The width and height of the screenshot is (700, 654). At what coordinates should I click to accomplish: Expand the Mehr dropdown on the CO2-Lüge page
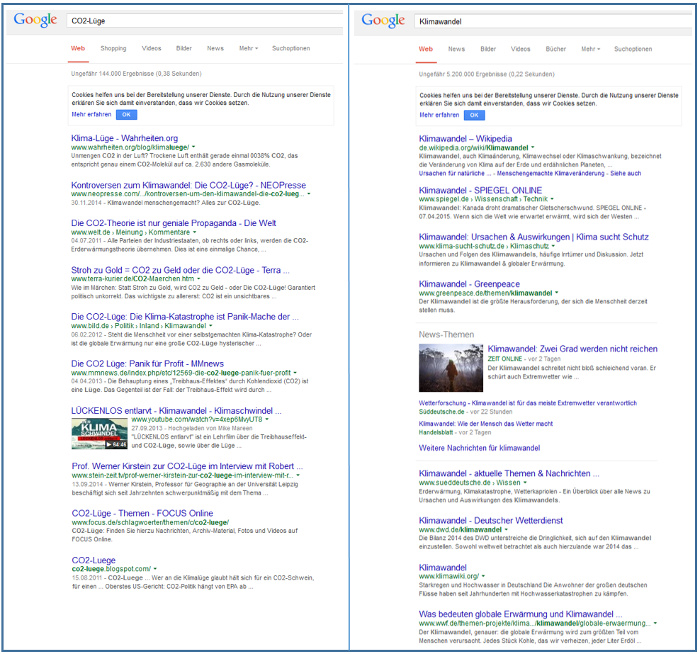pyautogui.click(x=247, y=48)
